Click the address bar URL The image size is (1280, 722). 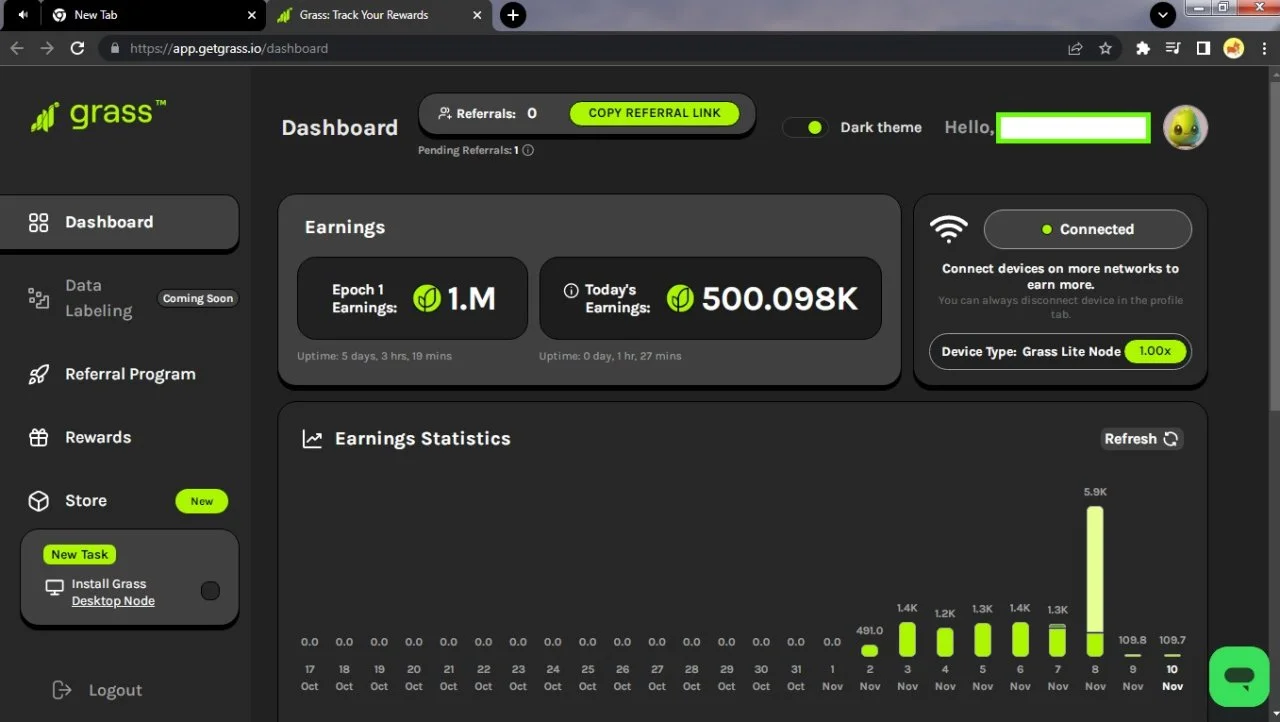(229, 48)
